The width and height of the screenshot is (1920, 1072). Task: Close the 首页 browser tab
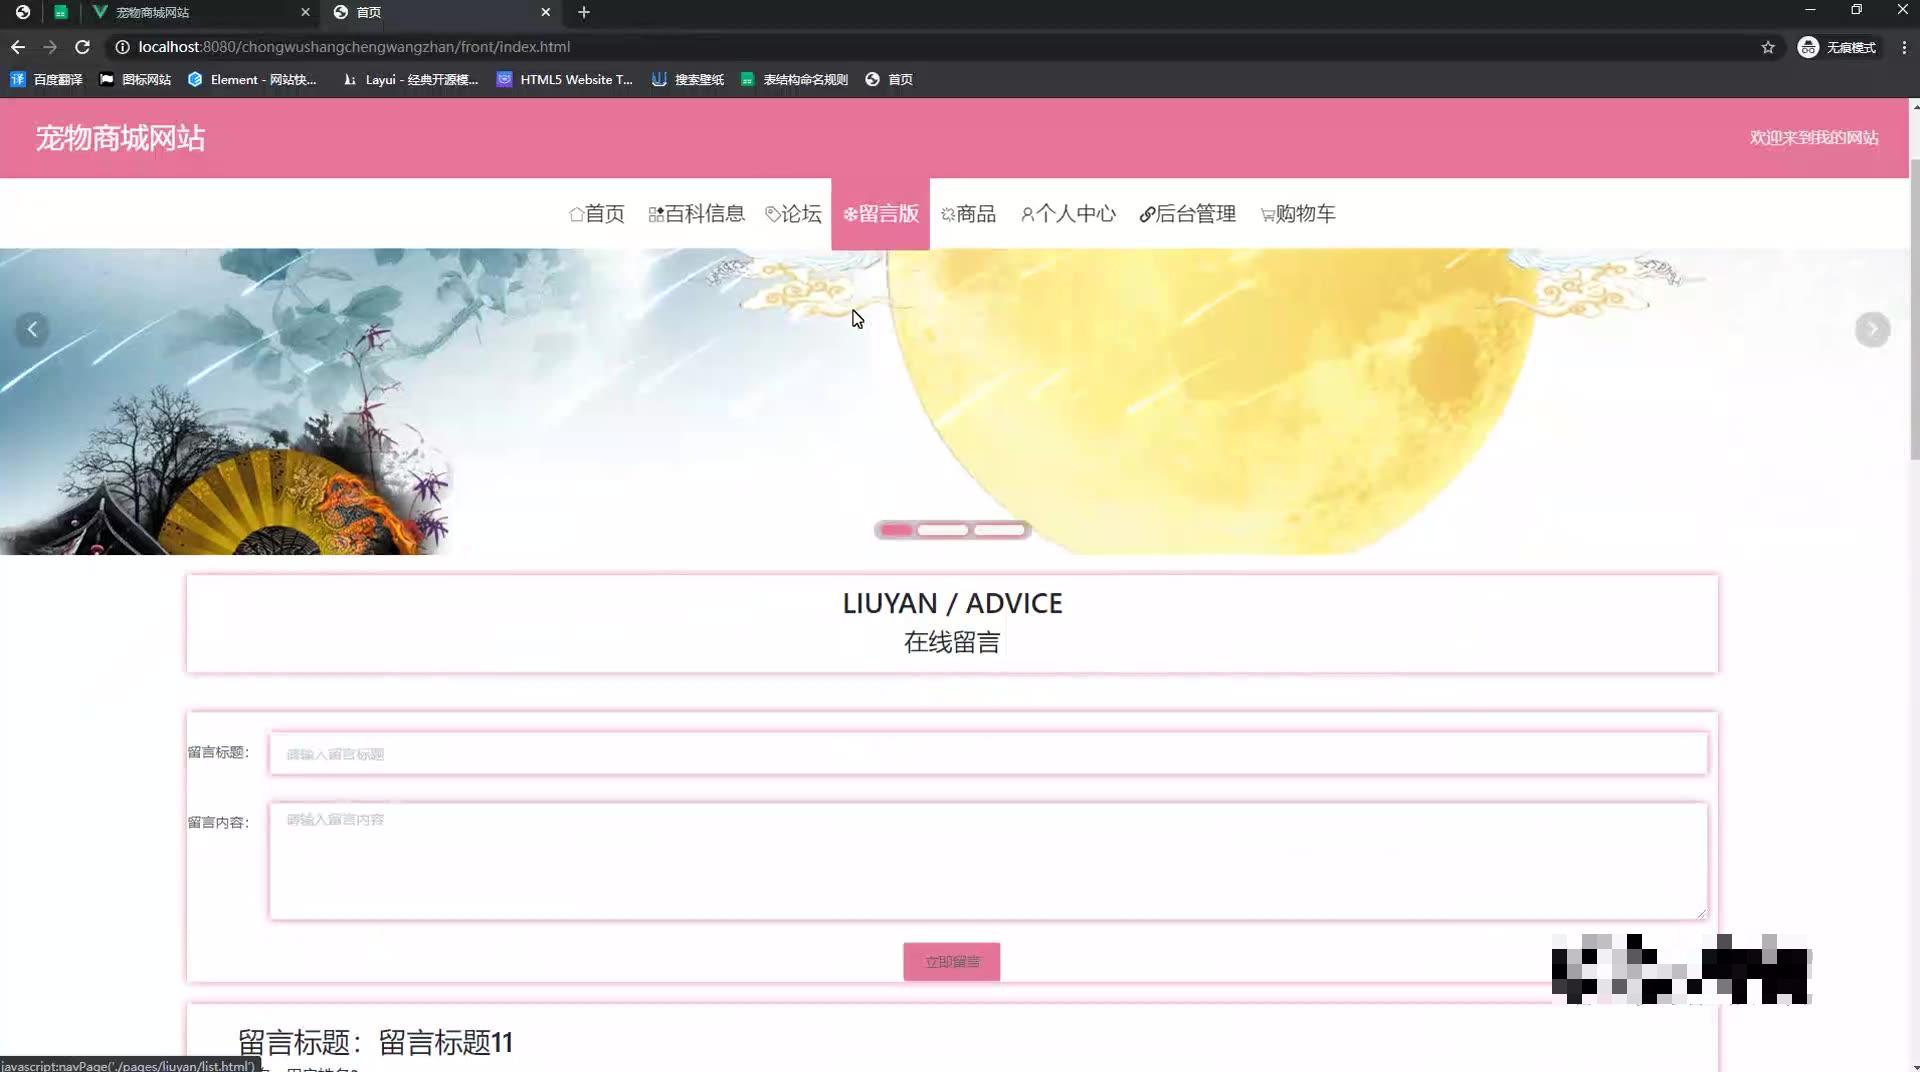[x=546, y=12]
